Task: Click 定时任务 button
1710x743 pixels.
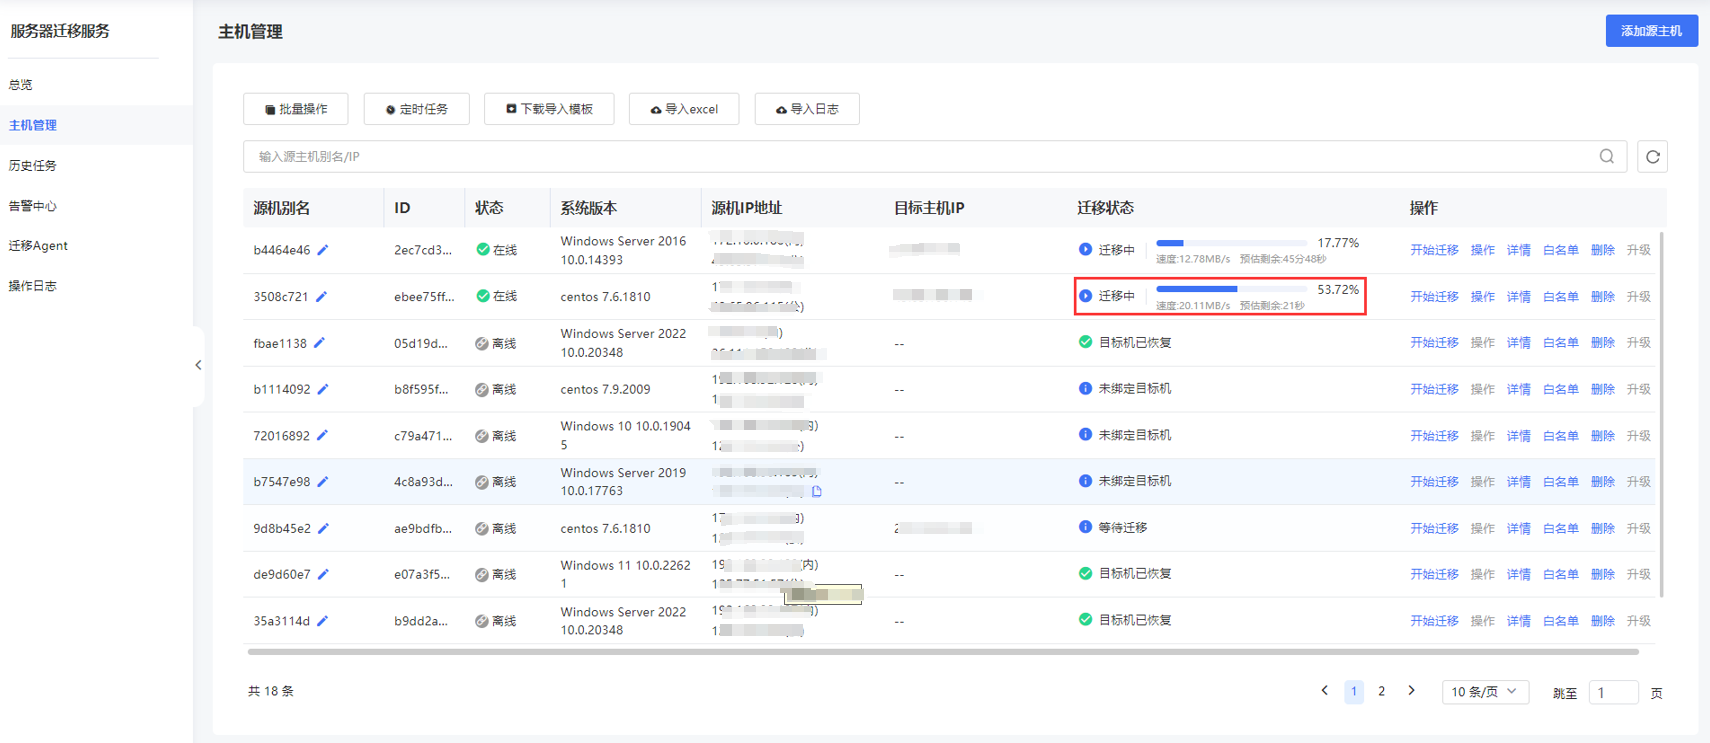Action: [417, 109]
